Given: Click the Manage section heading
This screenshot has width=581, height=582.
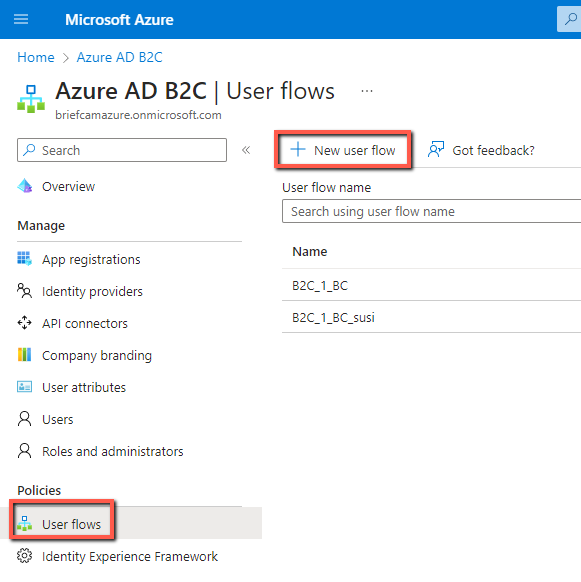Looking at the screenshot, I should click(x=41, y=225).
